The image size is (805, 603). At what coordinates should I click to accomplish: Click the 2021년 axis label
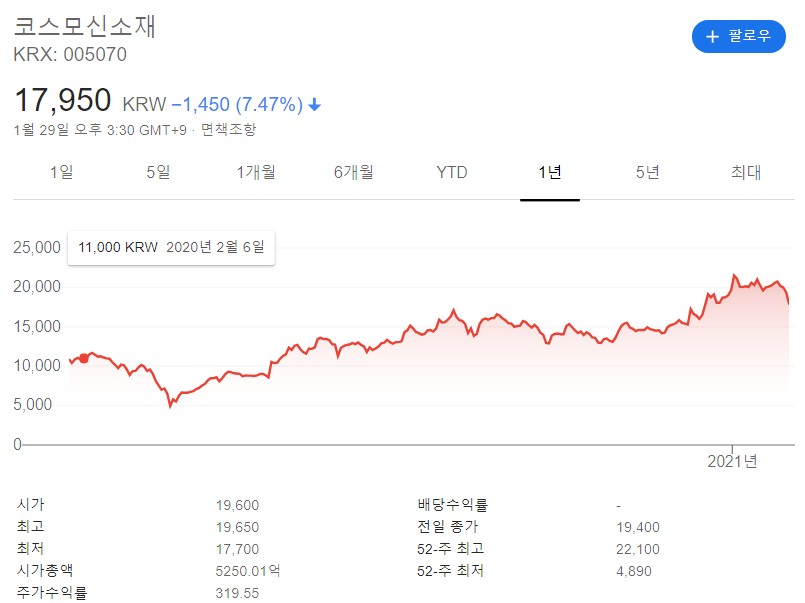732,461
